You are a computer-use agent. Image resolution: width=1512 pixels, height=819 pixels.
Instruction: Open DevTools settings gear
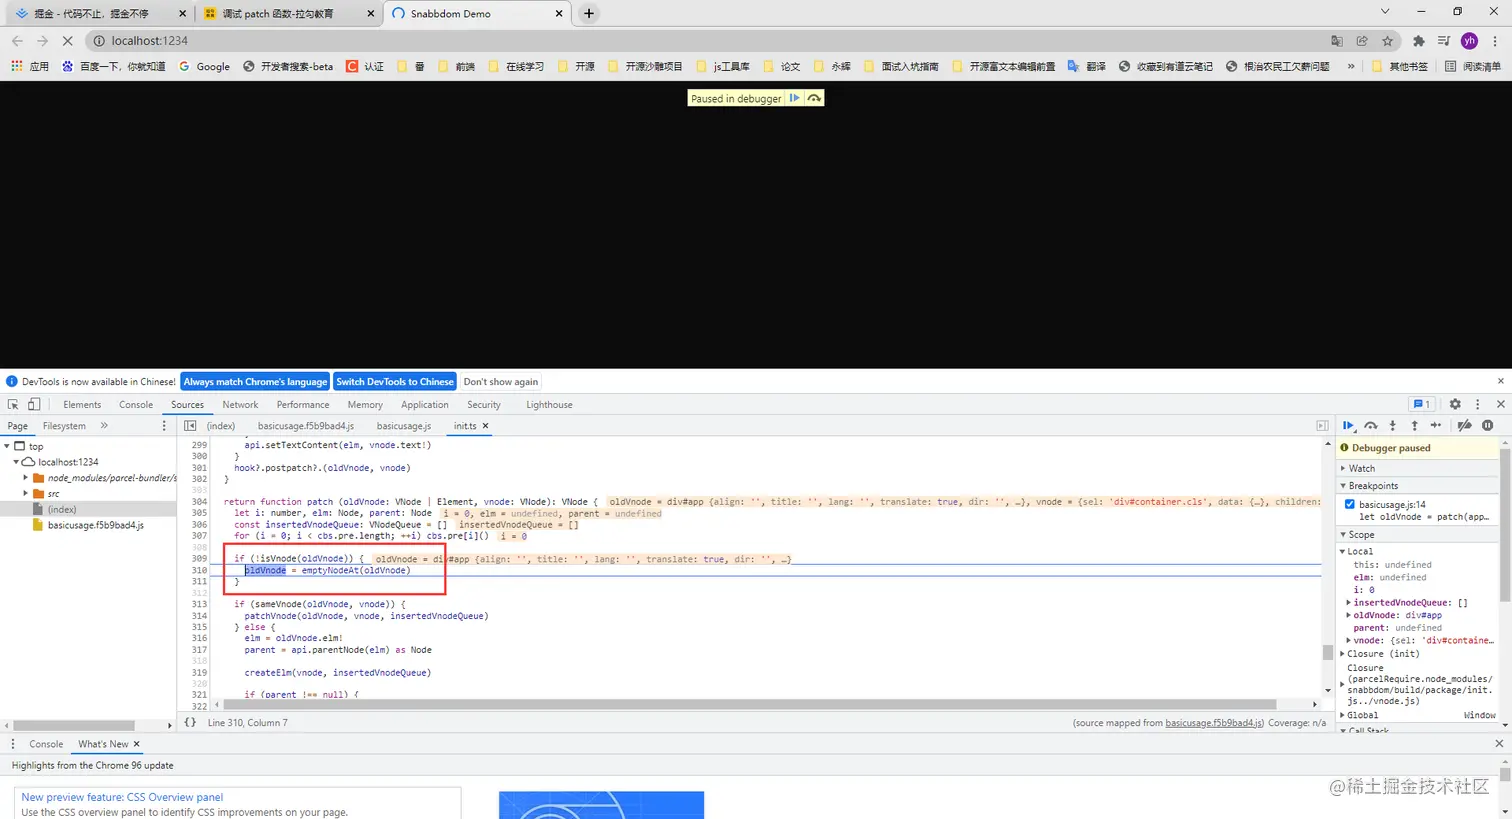tap(1455, 405)
